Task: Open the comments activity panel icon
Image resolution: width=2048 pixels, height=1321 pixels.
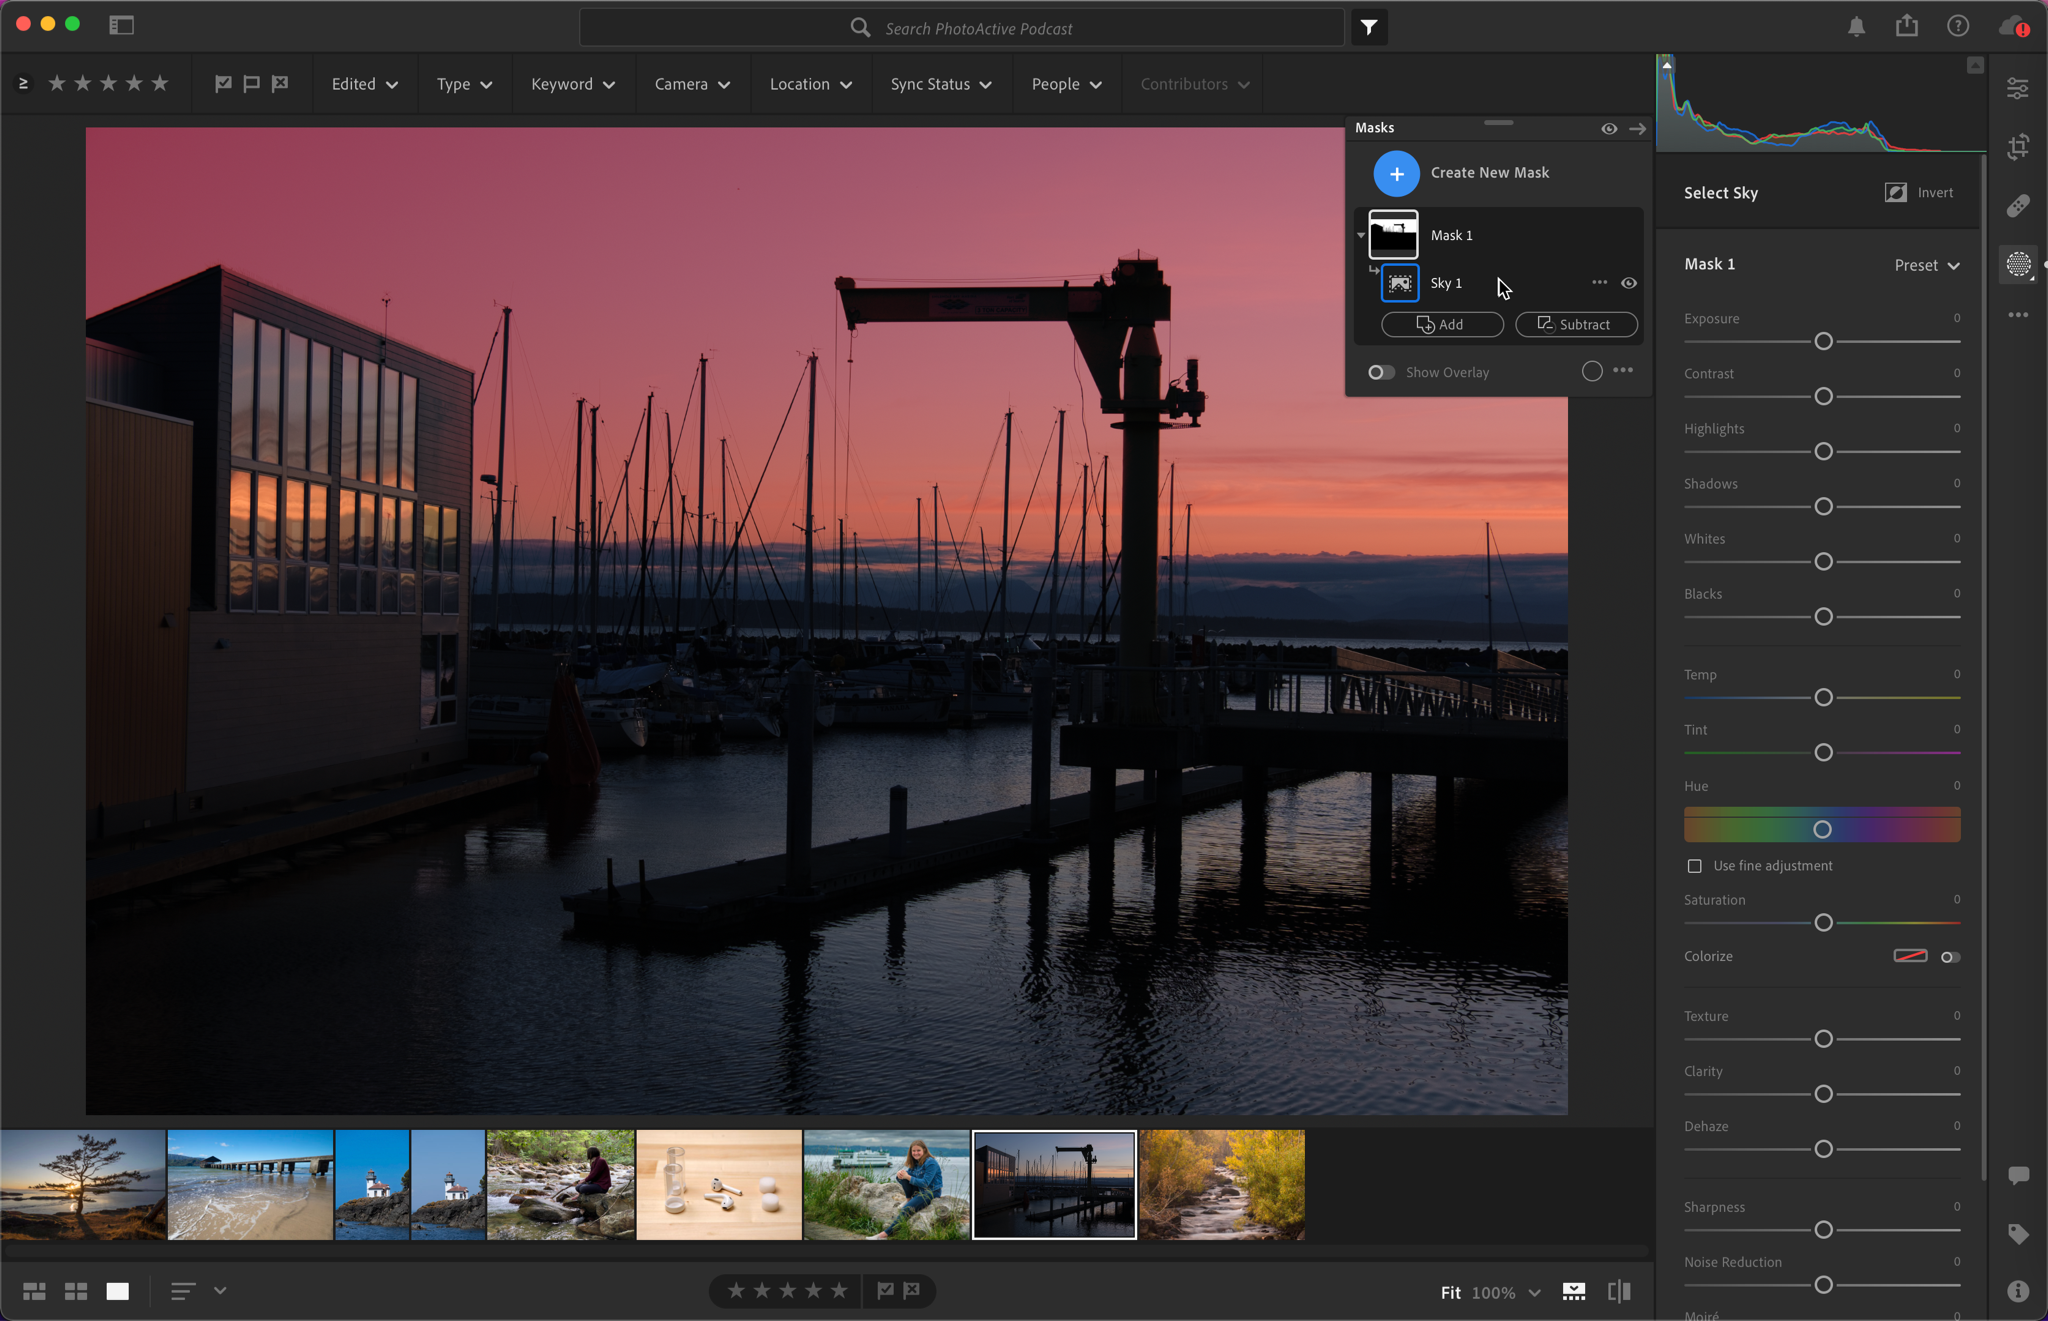Action: [x=2018, y=1176]
